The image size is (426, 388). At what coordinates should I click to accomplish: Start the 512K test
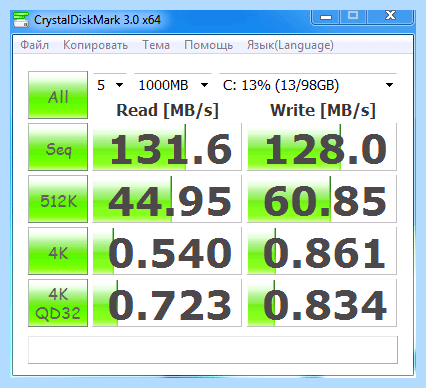coord(58,199)
